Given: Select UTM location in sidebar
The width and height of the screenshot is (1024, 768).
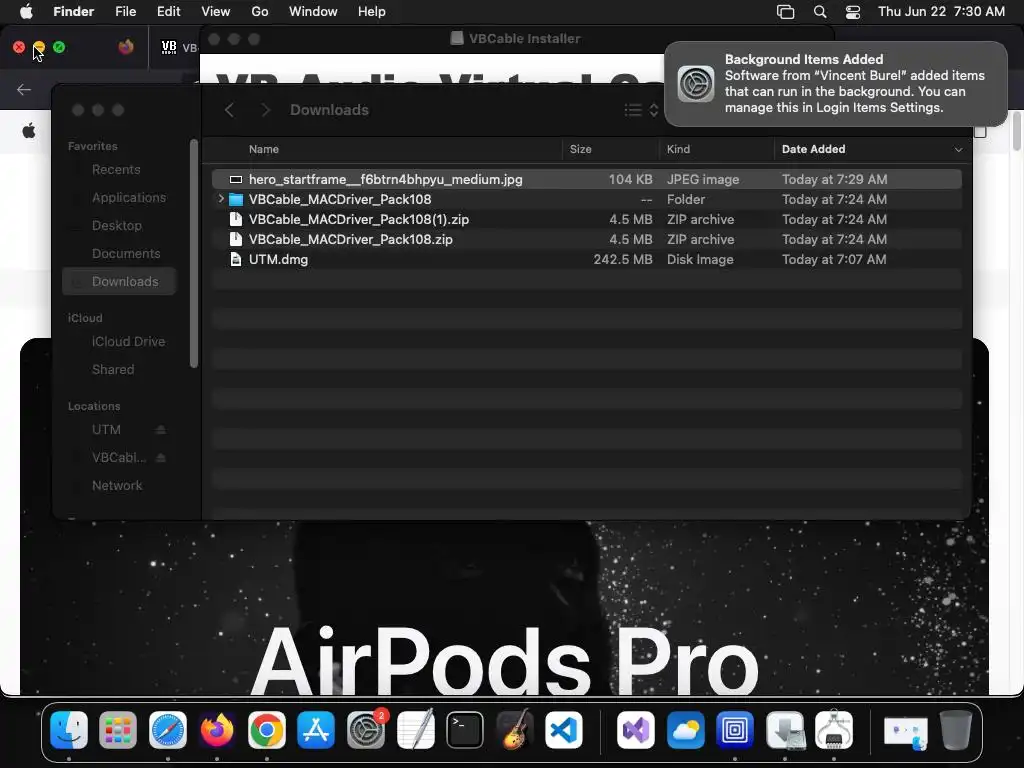Looking at the screenshot, I should pos(108,430).
